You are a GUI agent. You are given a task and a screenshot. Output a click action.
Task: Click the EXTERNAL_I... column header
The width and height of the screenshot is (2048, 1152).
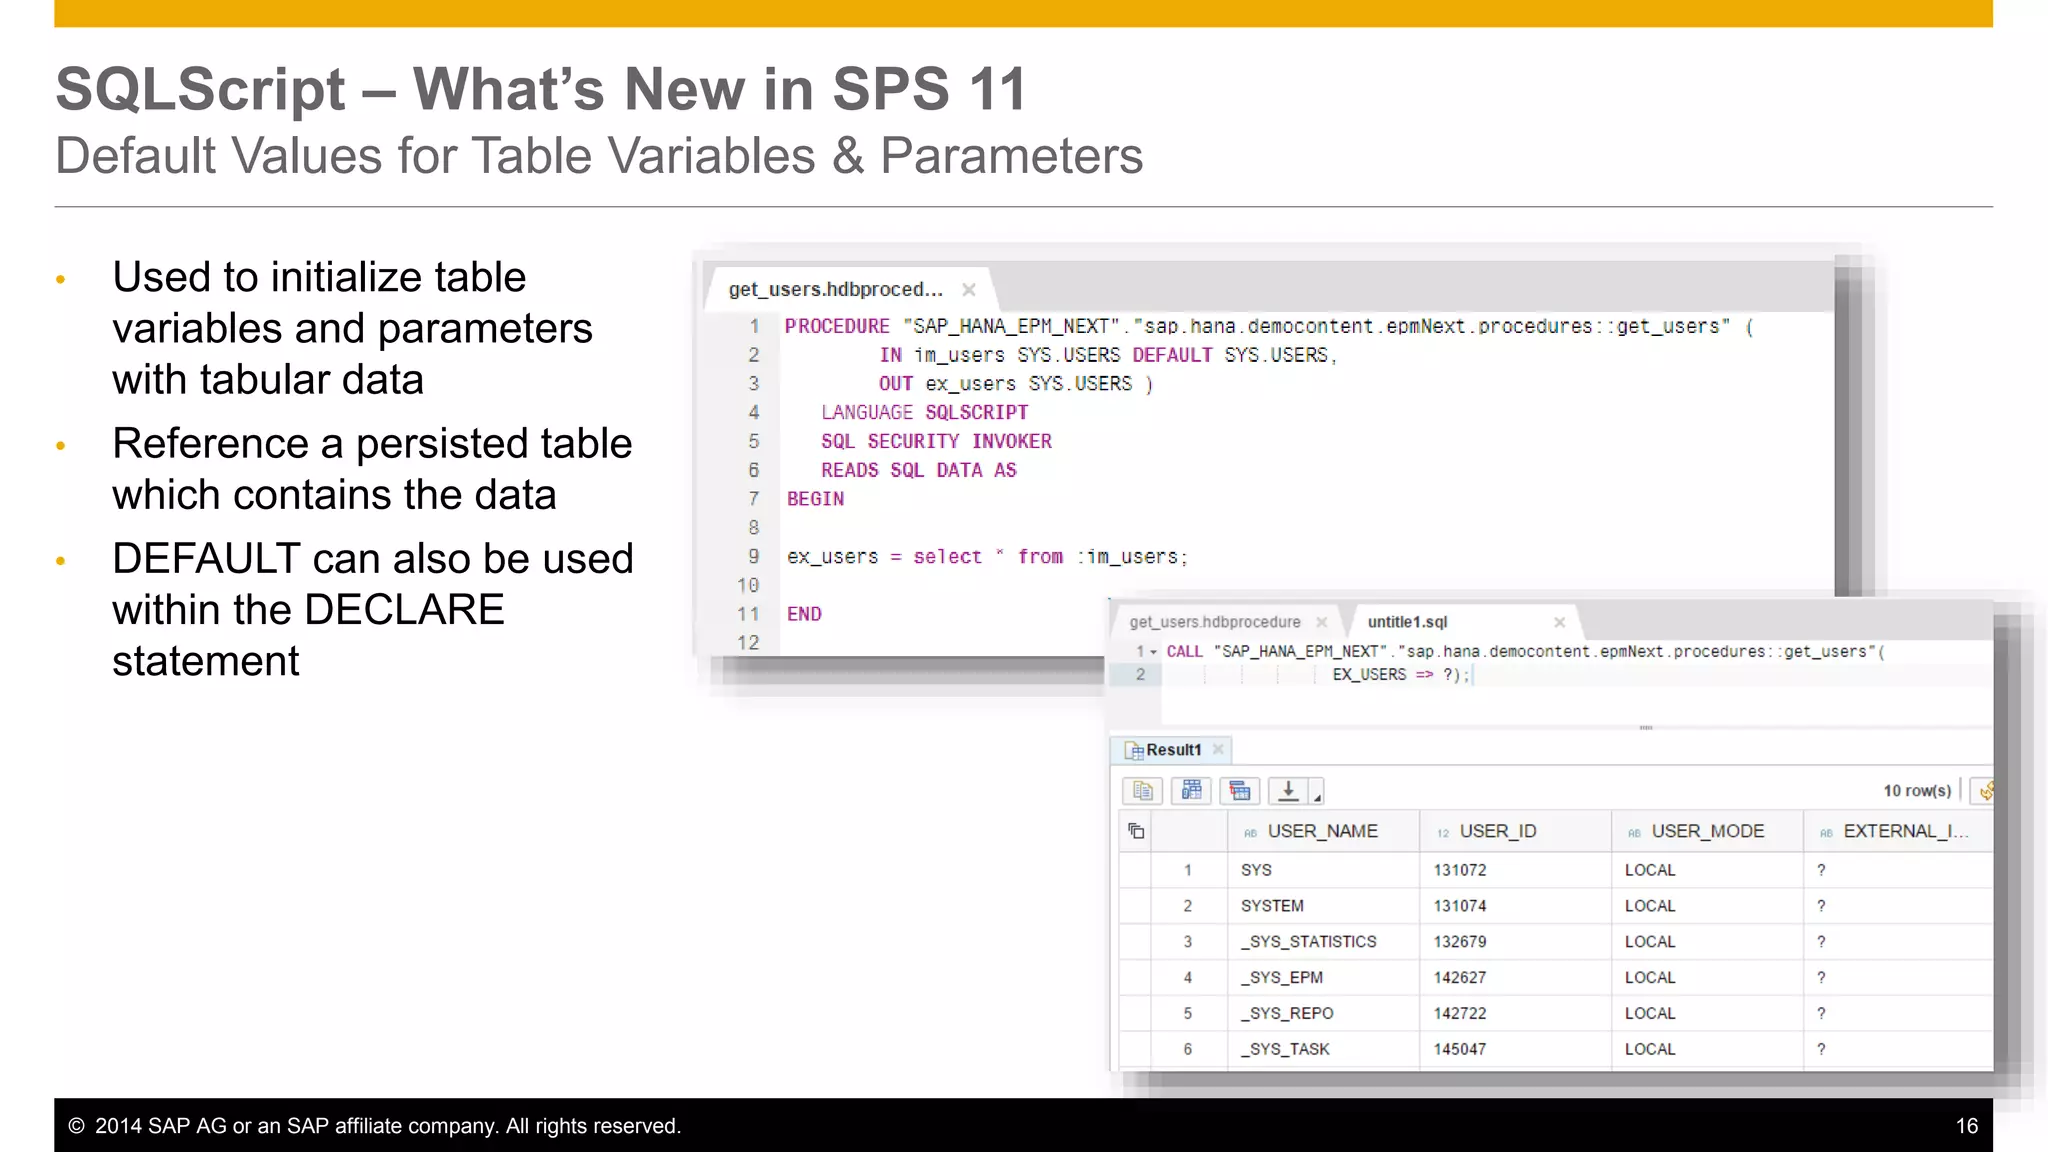tap(1898, 831)
